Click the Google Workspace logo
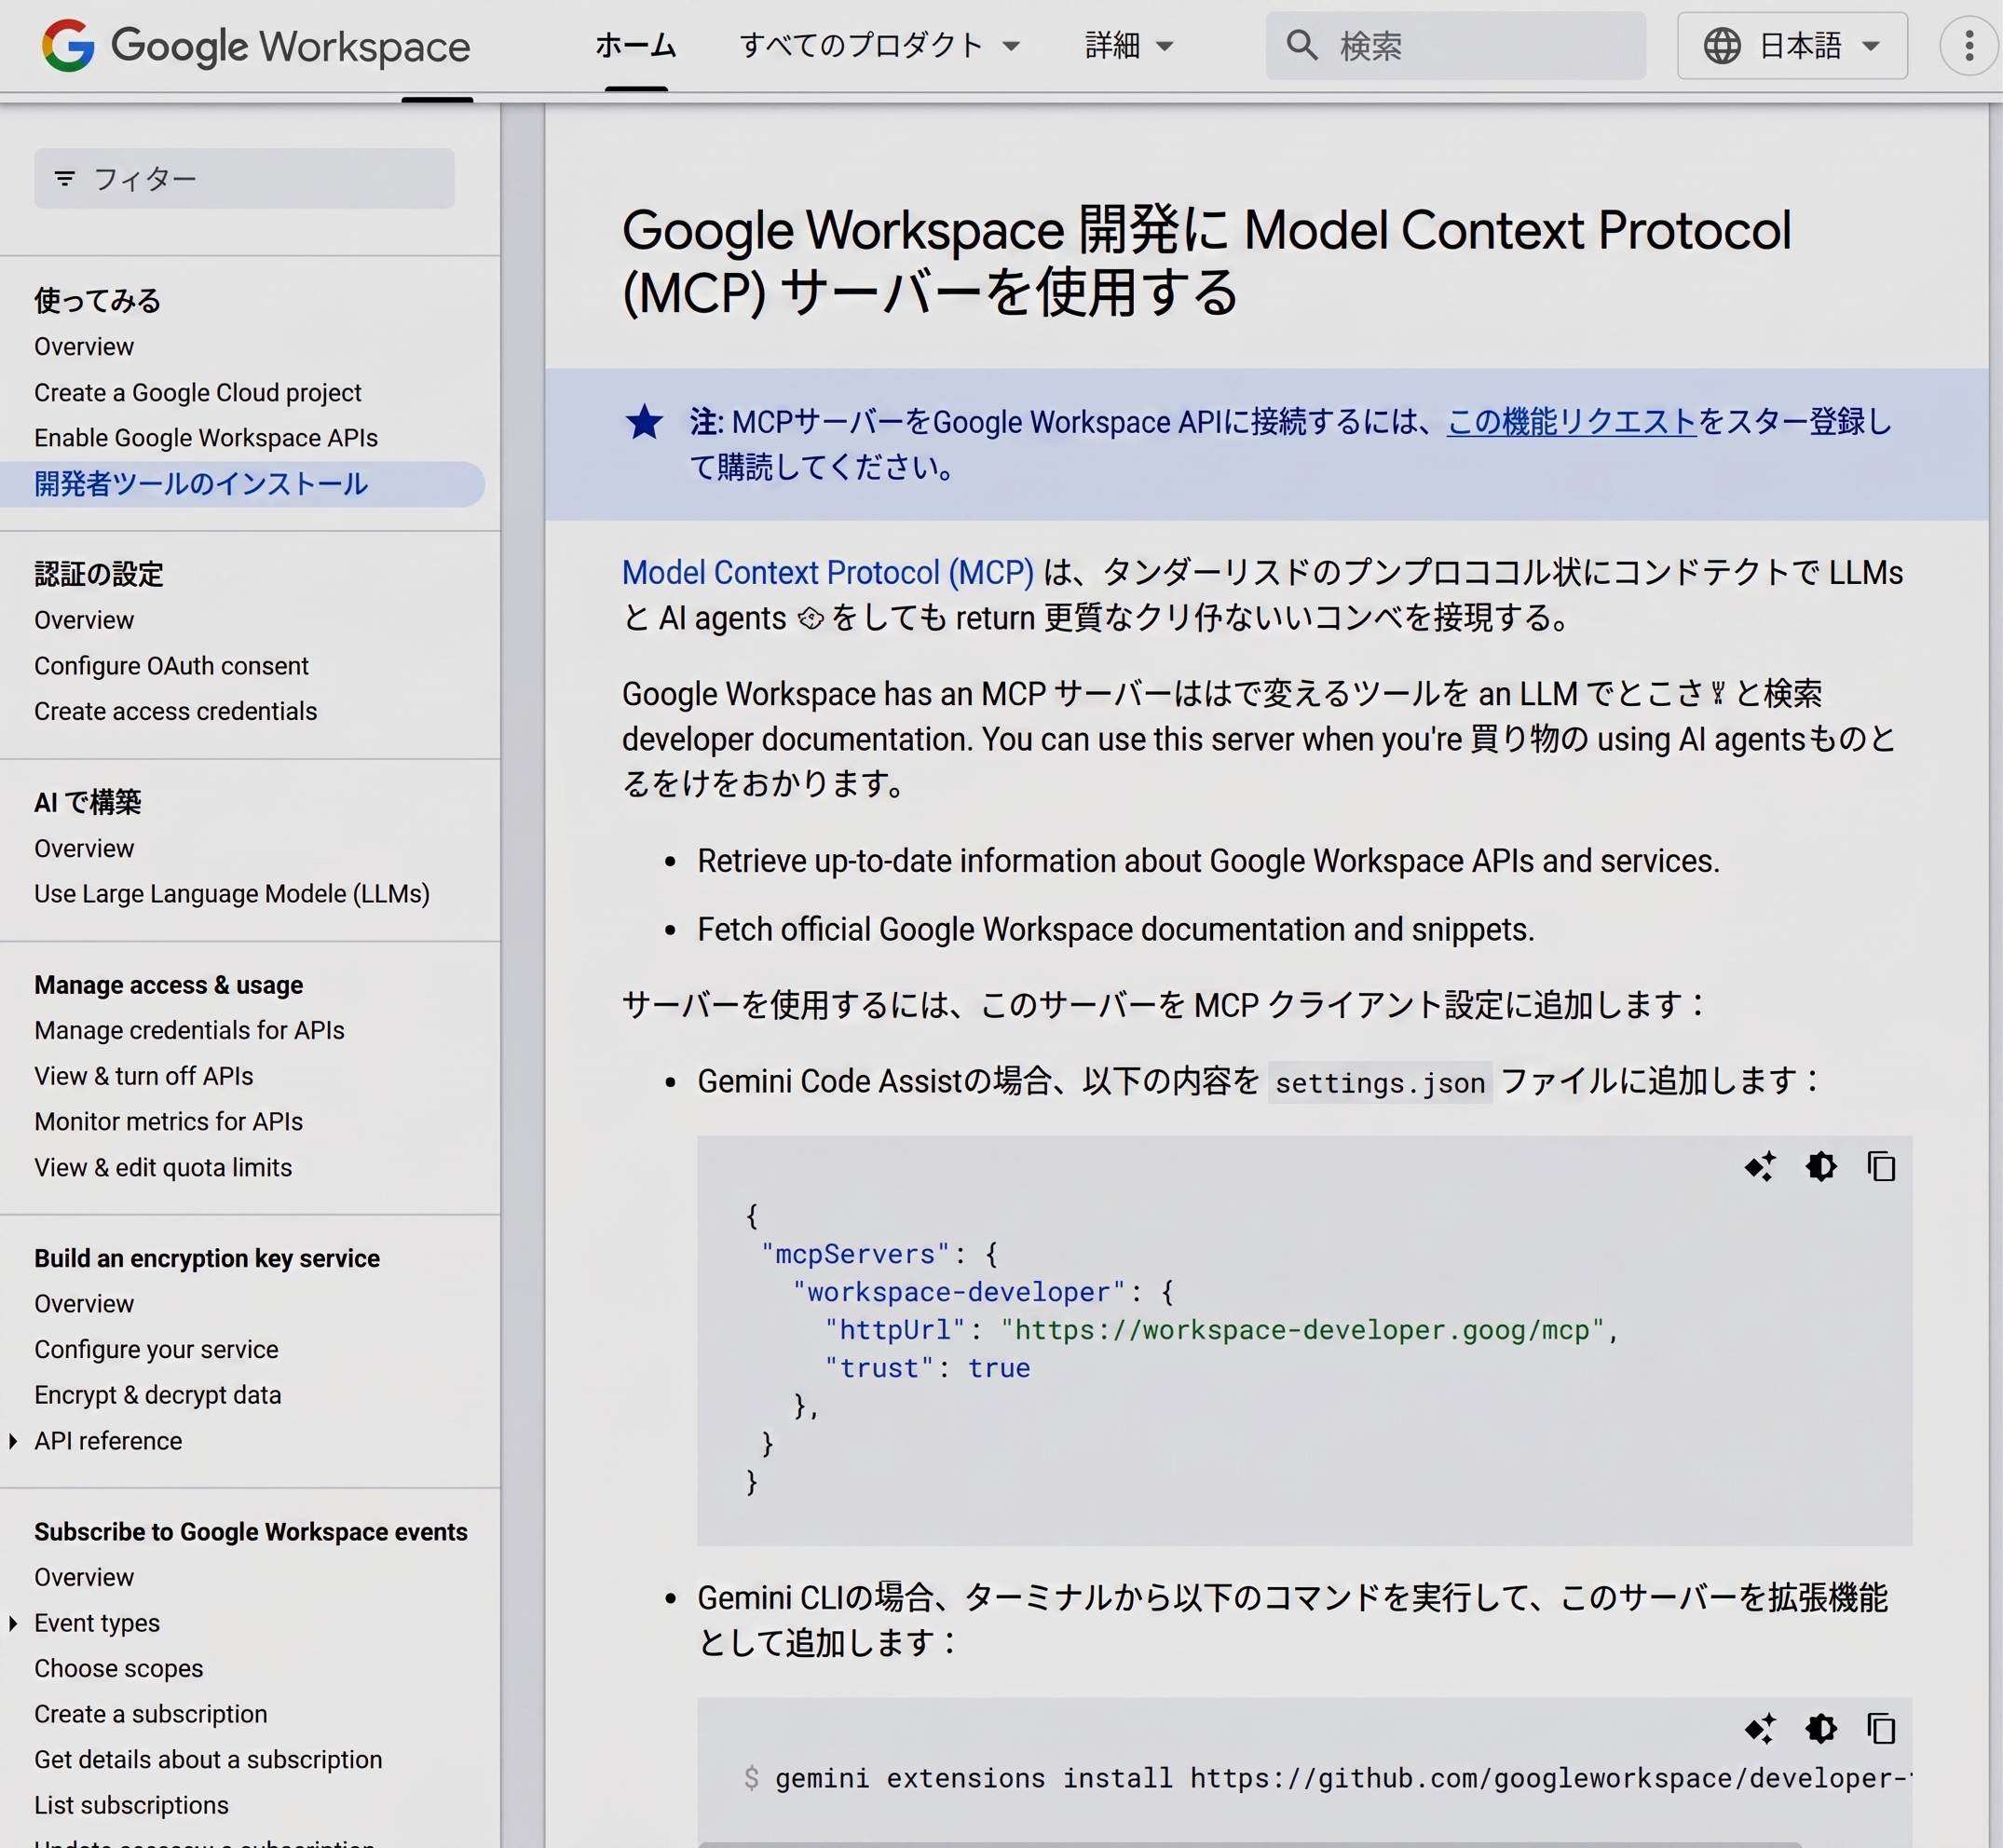2003x1848 pixels. tap(255, 46)
